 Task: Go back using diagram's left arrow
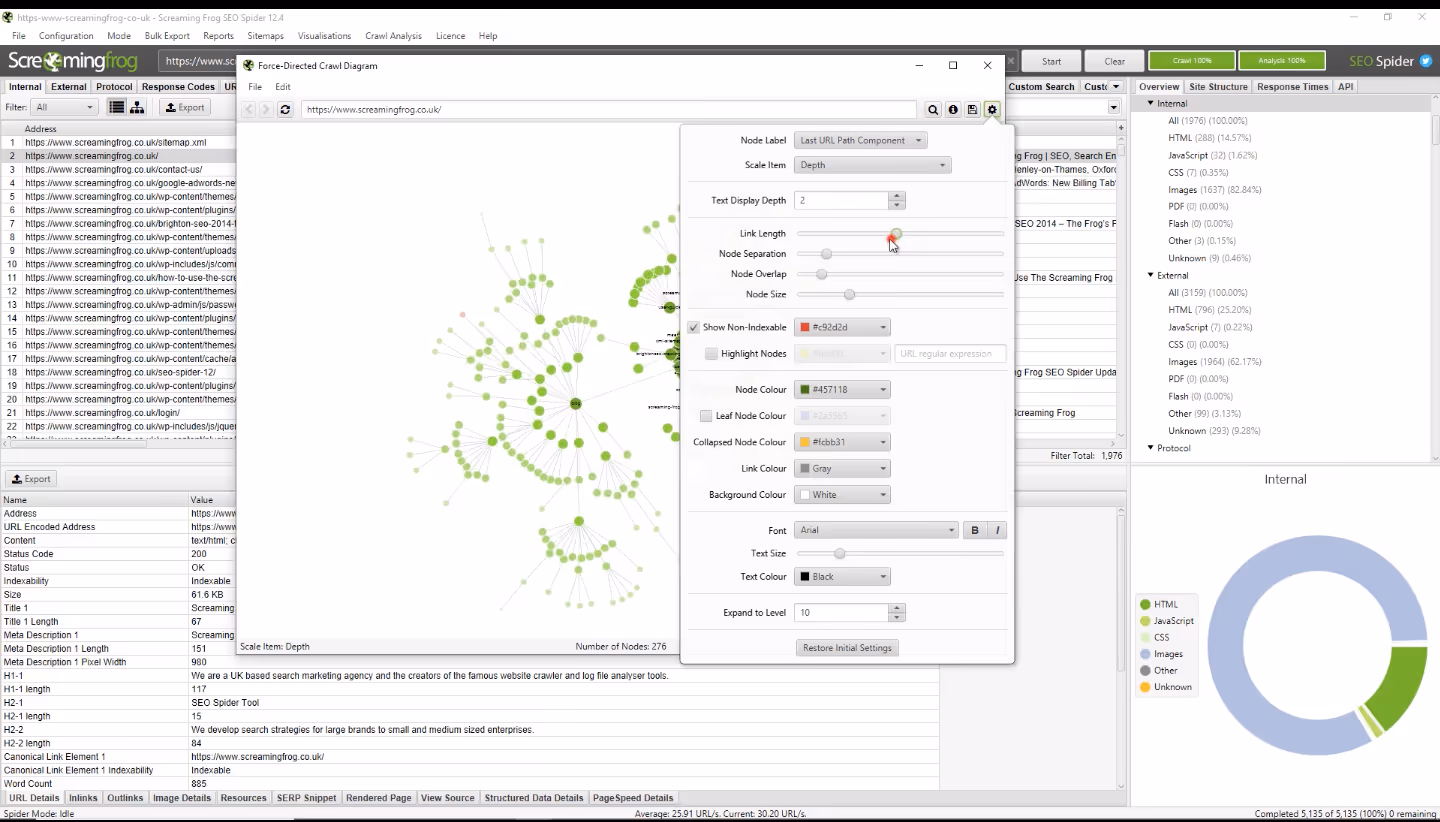(x=249, y=110)
